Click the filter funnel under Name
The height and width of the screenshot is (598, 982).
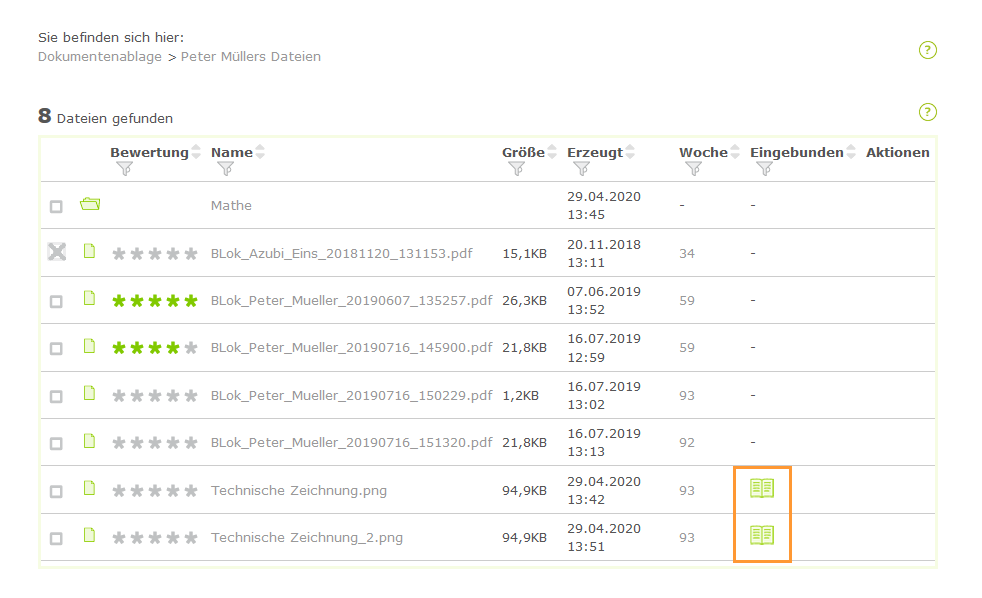tap(225, 169)
